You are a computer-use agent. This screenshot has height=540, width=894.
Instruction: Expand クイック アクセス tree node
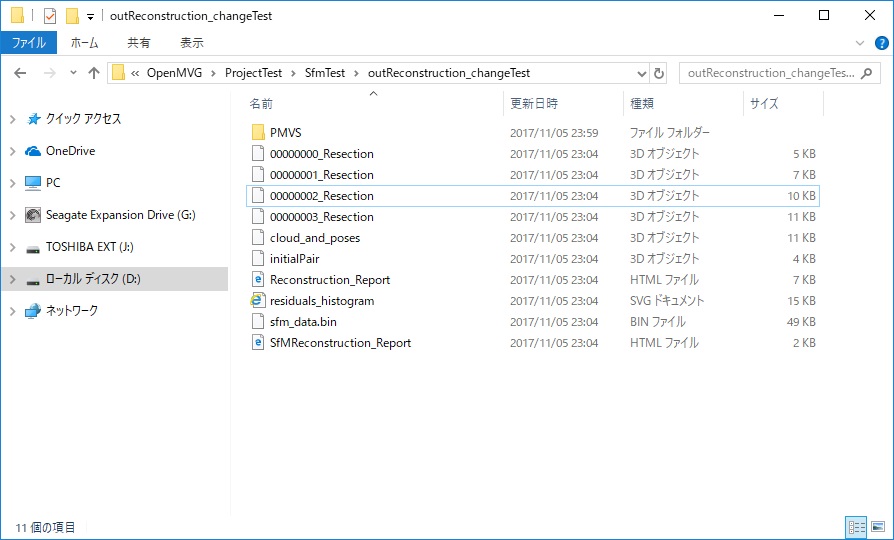click(13, 119)
